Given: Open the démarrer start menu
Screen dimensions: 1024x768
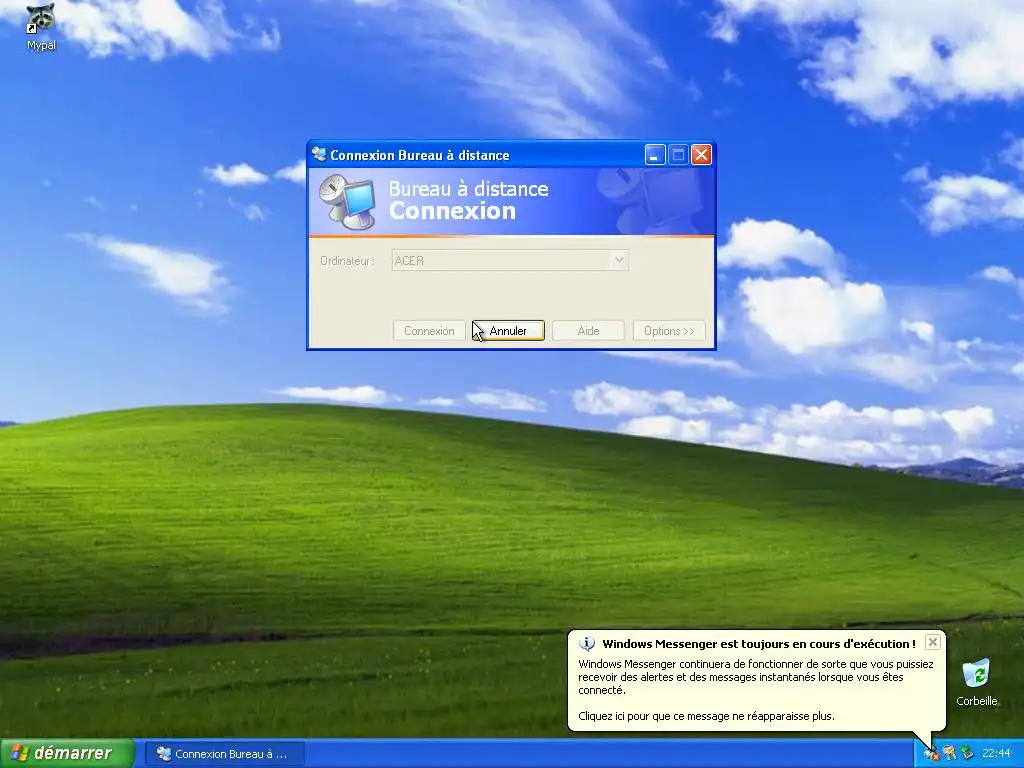Looking at the screenshot, I should tap(67, 753).
